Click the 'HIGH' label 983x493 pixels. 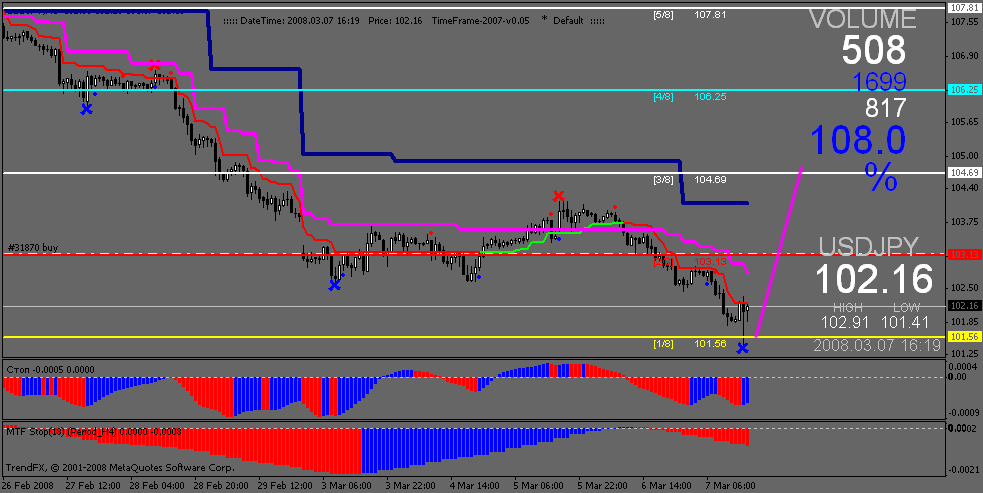coord(848,307)
